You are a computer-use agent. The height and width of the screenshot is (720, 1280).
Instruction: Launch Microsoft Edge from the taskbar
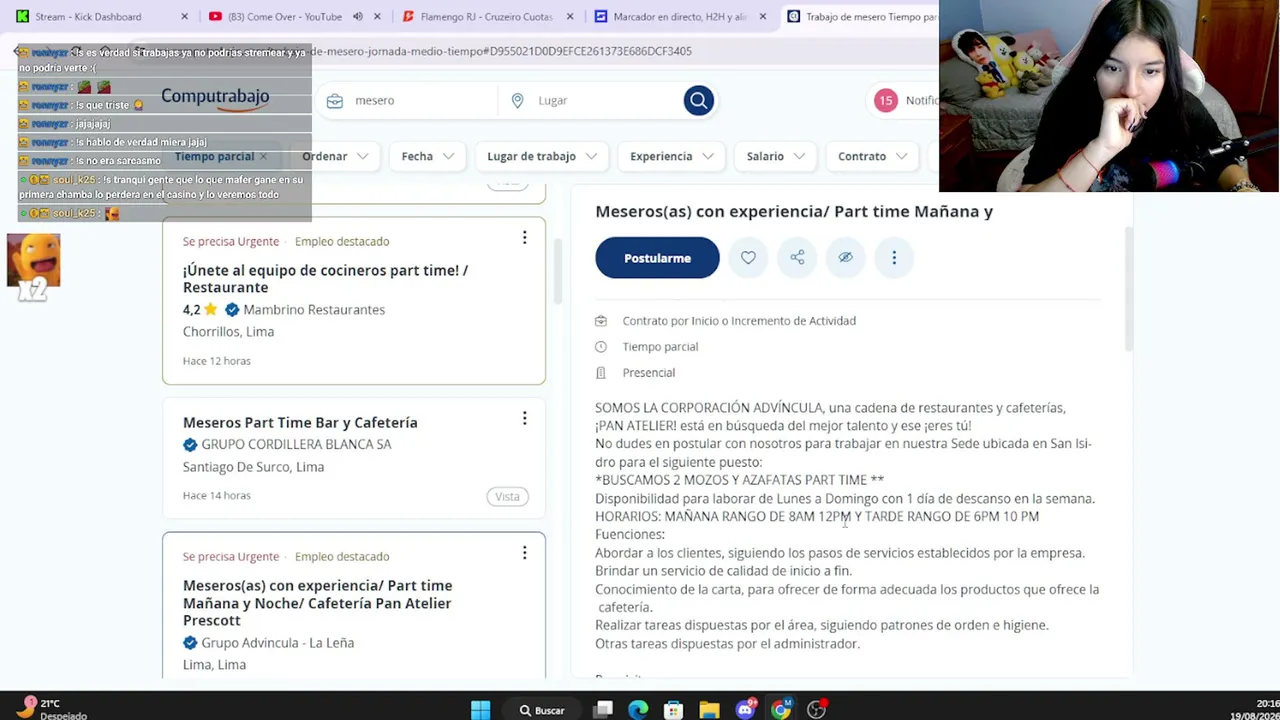[638, 710]
